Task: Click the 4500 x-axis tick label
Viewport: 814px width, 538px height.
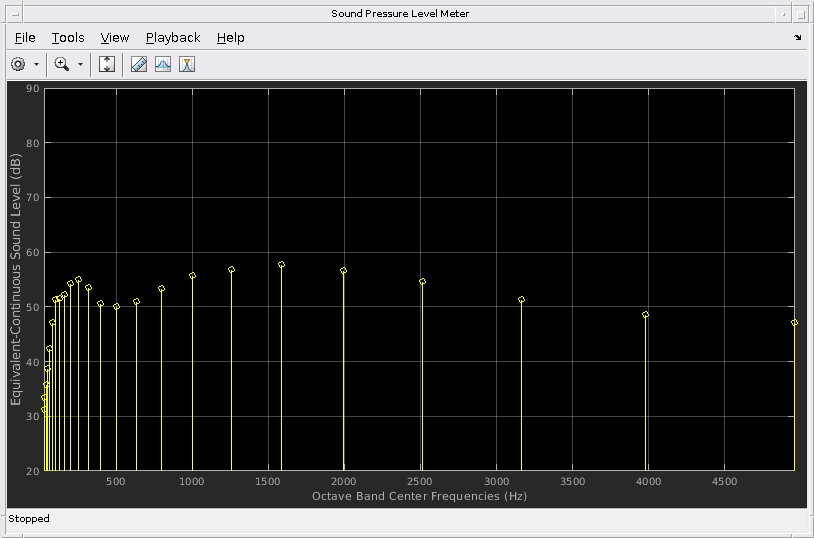Action: pos(724,482)
